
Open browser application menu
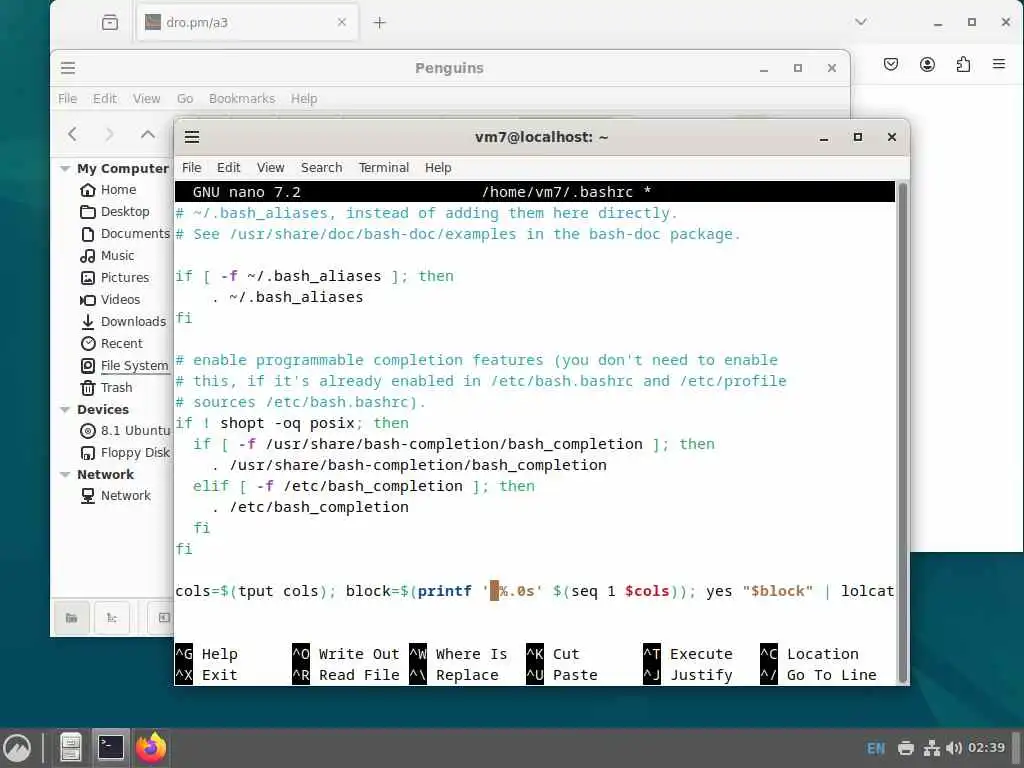point(999,64)
